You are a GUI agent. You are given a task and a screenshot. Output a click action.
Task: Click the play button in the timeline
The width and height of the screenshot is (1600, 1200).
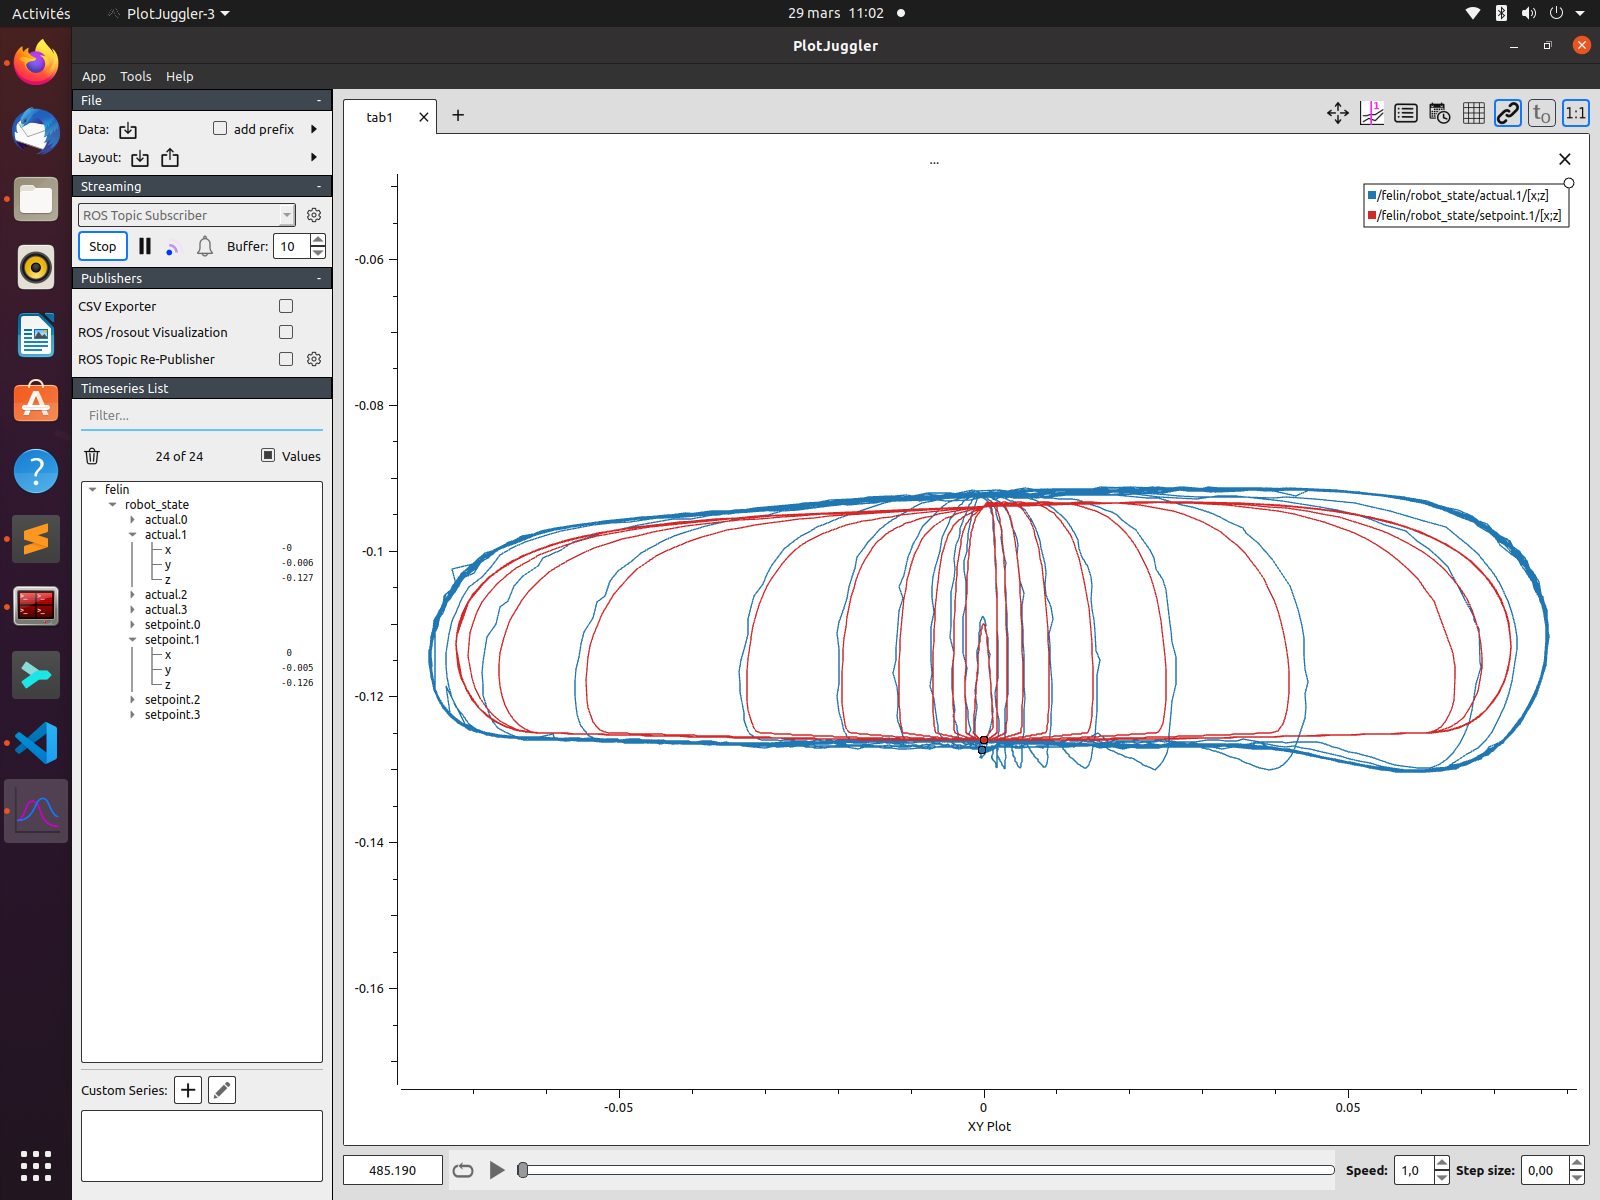pyautogui.click(x=497, y=1170)
